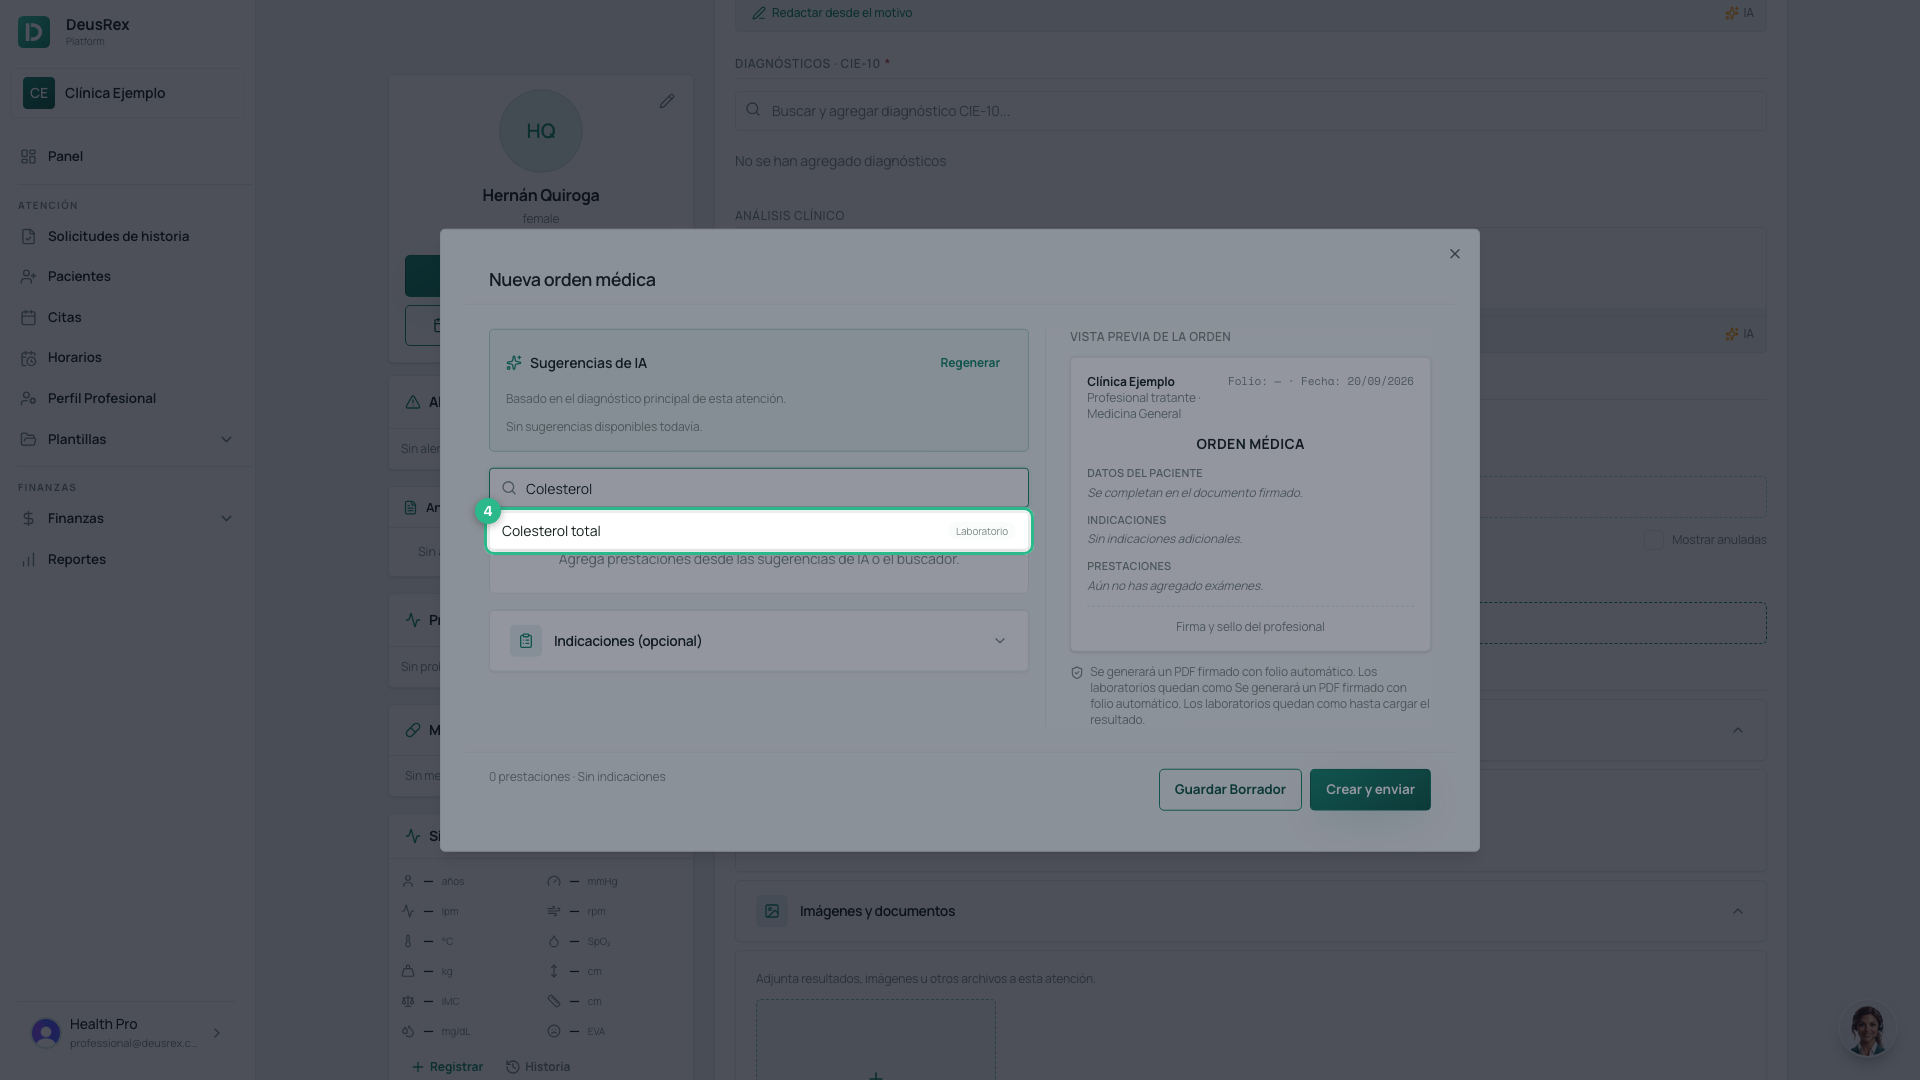This screenshot has width=1920, height=1080.
Task: Click the search magnifier icon in dialog
Action: pos(509,488)
